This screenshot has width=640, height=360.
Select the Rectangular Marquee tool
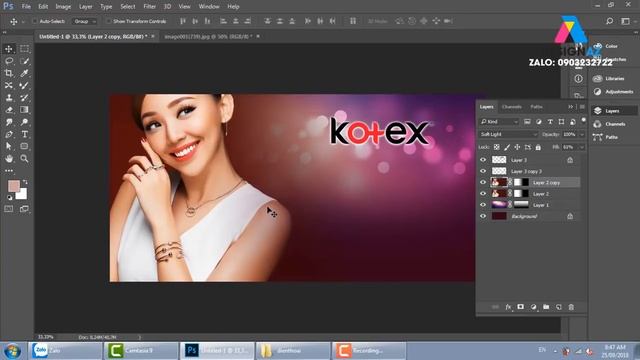(x=24, y=49)
